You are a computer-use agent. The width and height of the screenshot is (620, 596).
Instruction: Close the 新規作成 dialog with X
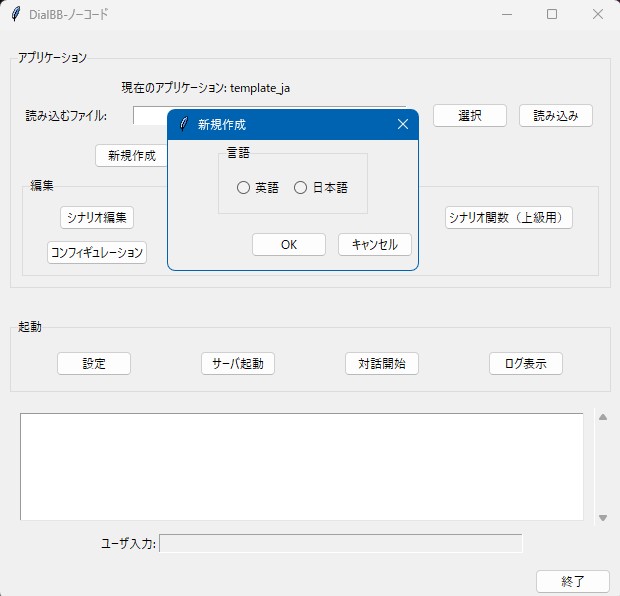point(403,125)
